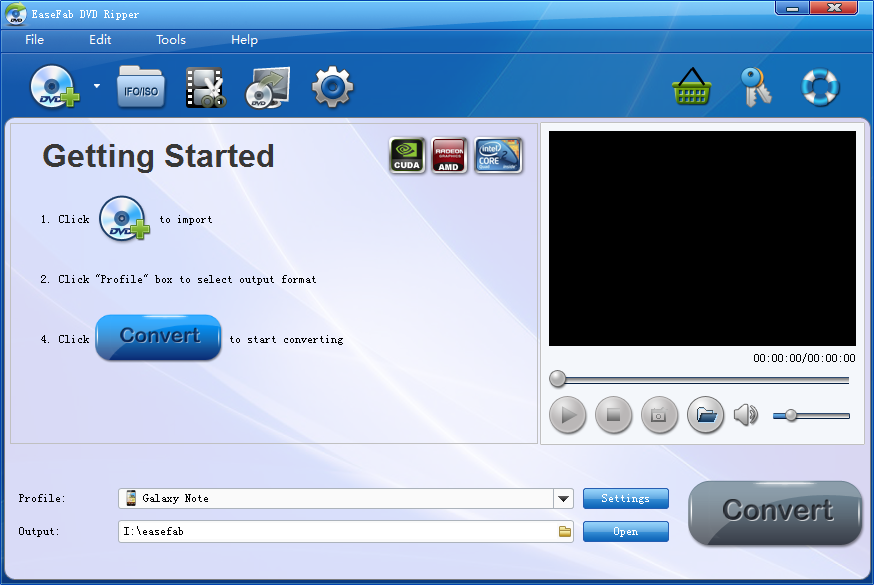The width and height of the screenshot is (874, 585).
Task: Click the playback seek slider handle
Action: [x=557, y=379]
